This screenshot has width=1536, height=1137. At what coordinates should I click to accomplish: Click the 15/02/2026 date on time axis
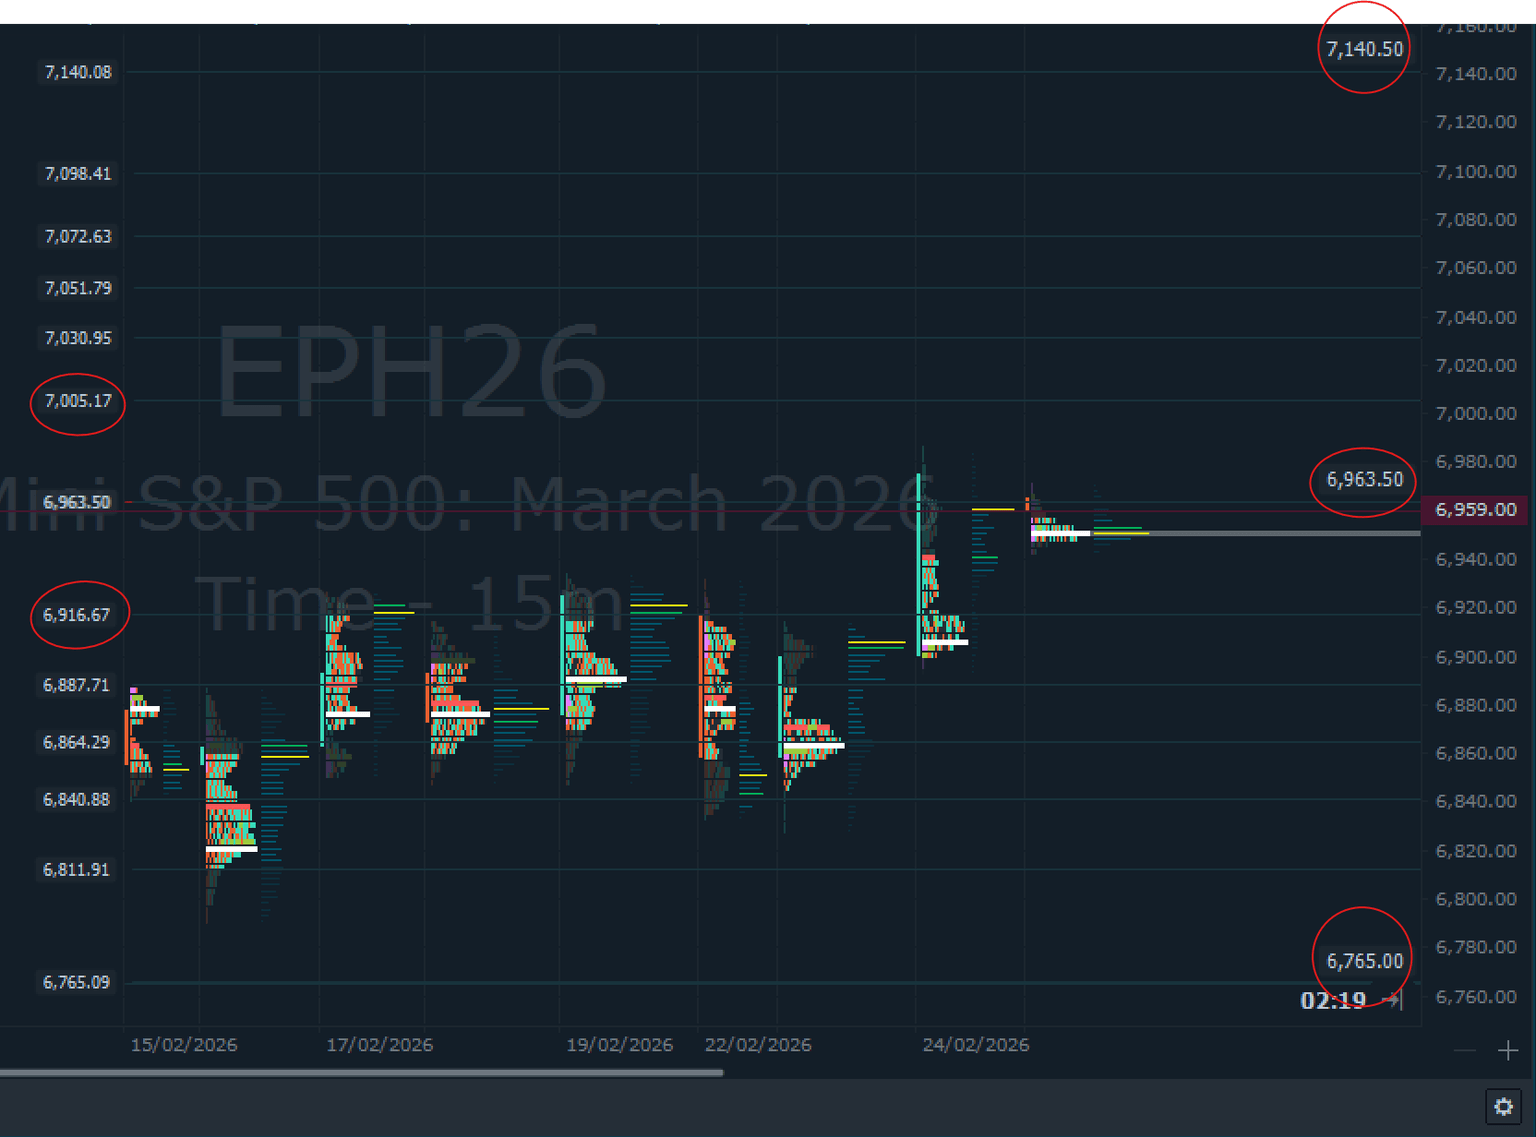(x=184, y=1045)
